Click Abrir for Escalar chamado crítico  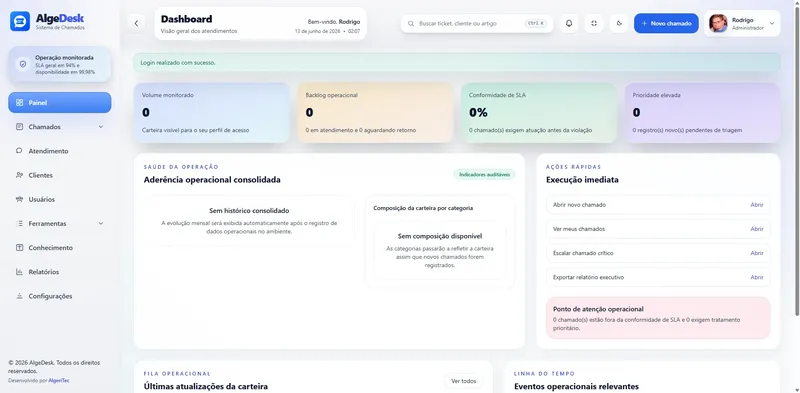click(x=757, y=253)
